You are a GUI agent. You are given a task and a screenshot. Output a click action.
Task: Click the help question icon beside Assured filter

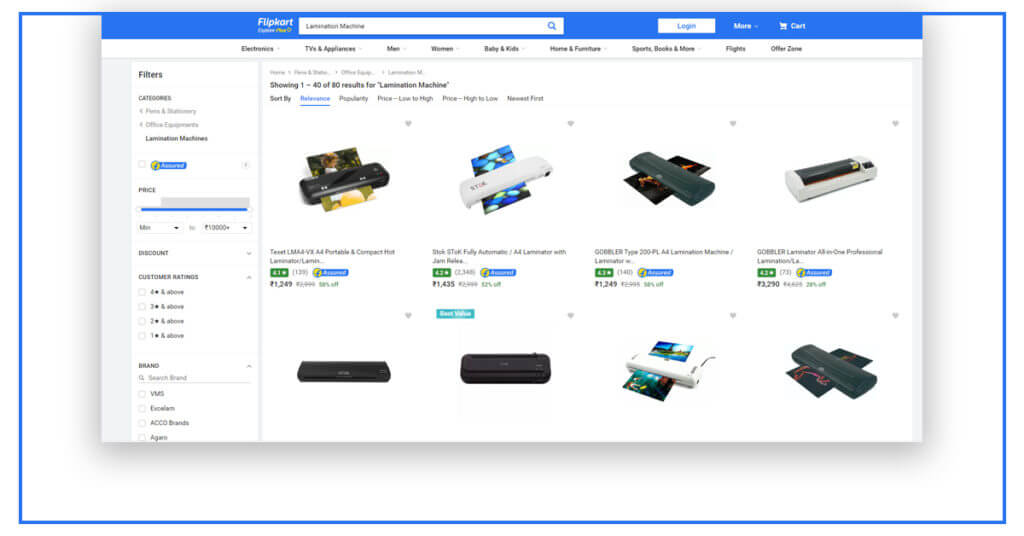pos(246,165)
